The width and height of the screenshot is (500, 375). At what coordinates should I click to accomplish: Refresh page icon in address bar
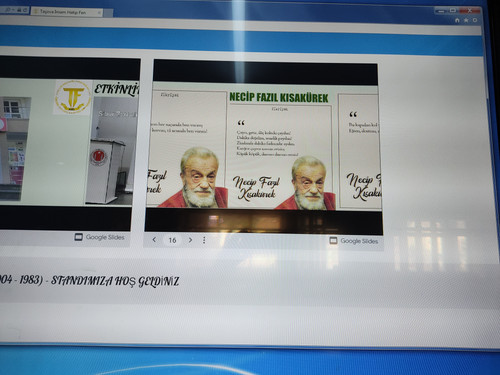25,10
